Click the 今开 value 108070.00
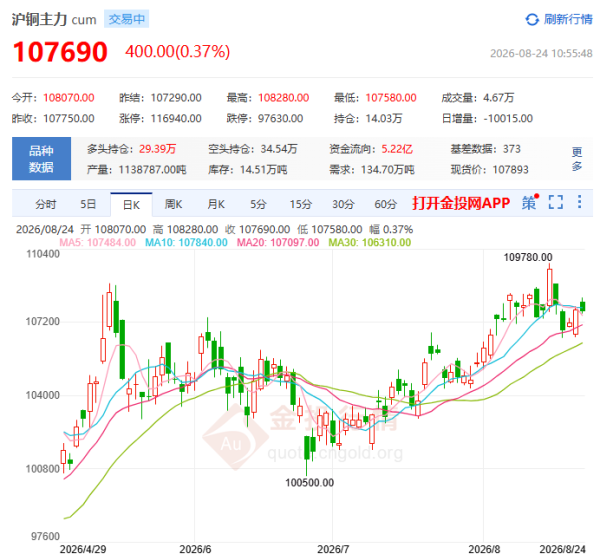 pyautogui.click(x=69, y=98)
